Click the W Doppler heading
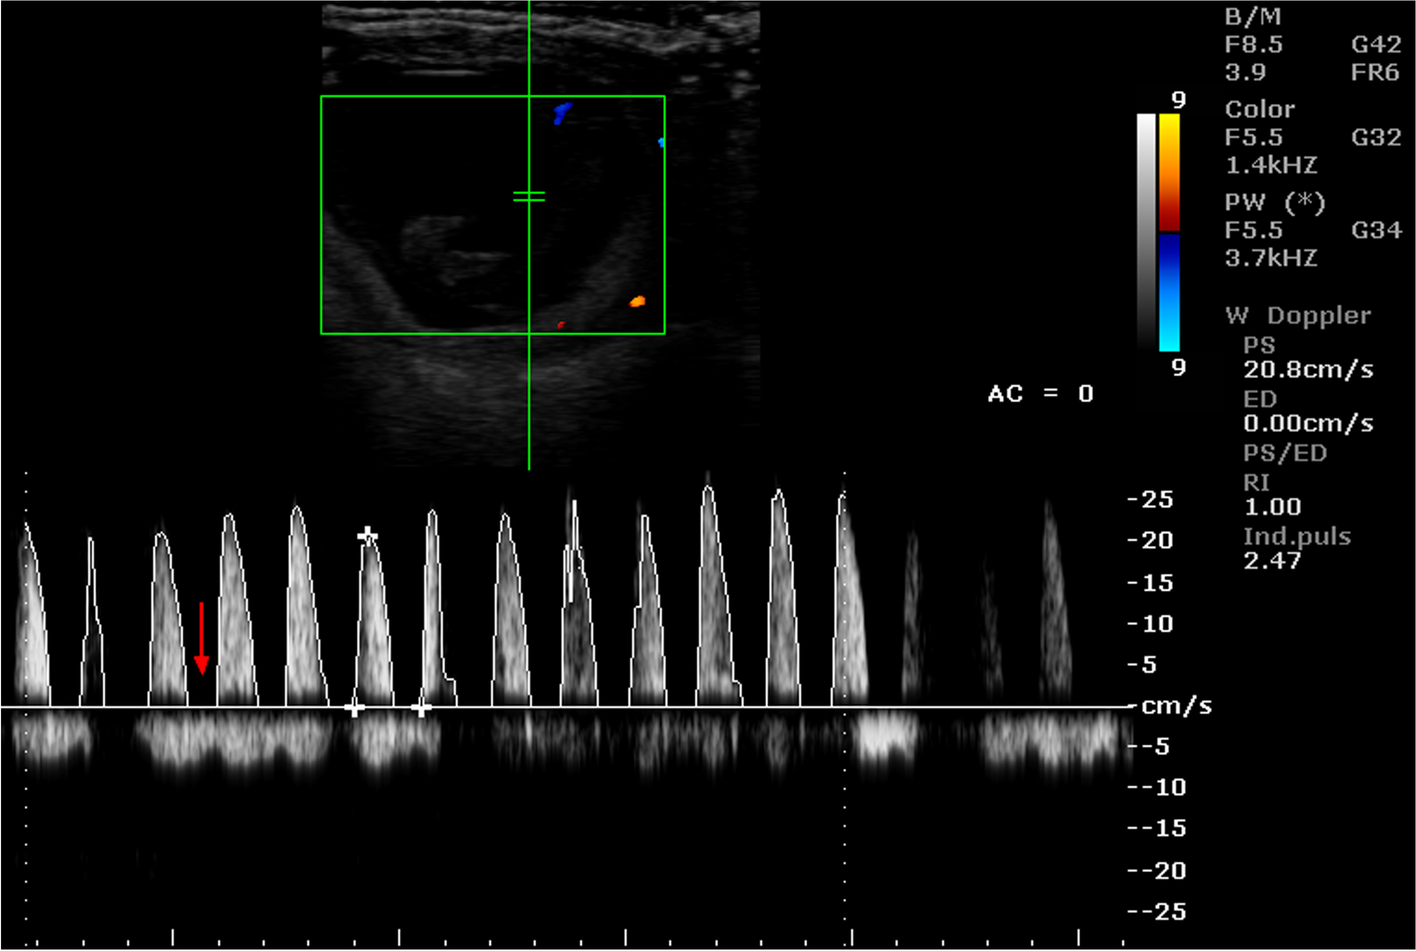This screenshot has height=951, width=1416. click(1298, 316)
